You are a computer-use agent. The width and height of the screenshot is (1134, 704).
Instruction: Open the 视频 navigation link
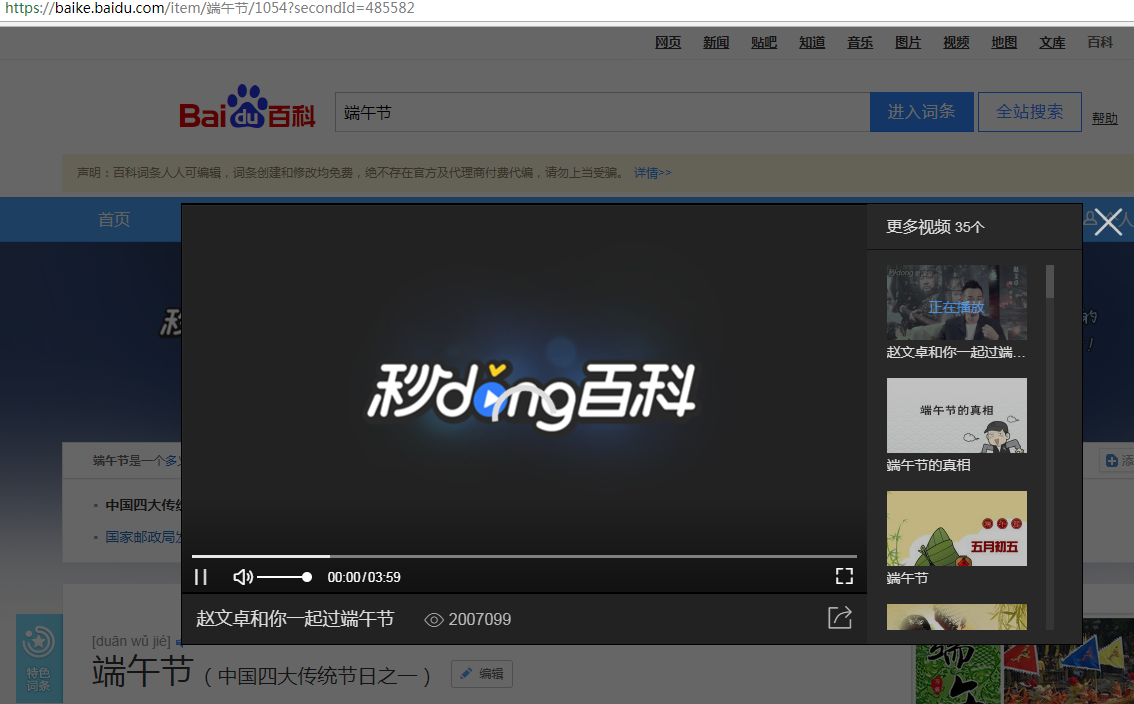(956, 43)
